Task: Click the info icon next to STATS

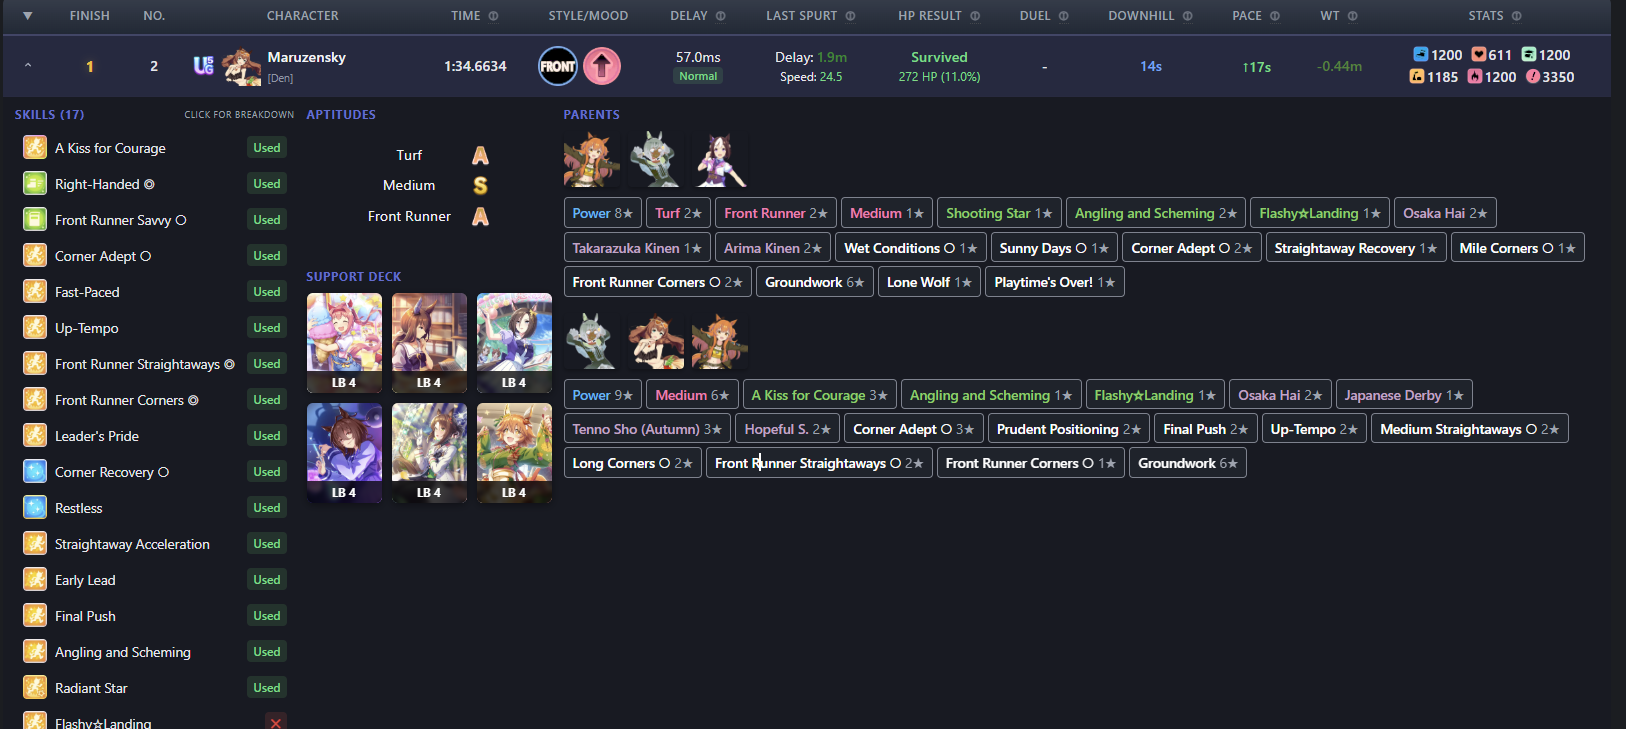Action: tap(1517, 16)
